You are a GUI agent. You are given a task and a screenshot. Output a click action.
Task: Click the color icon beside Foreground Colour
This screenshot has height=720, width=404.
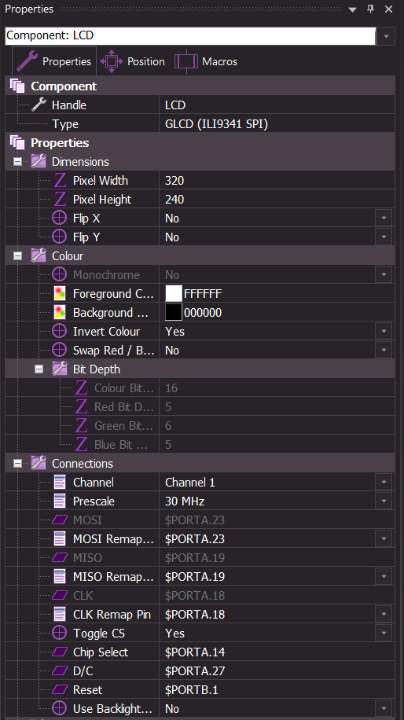point(60,293)
